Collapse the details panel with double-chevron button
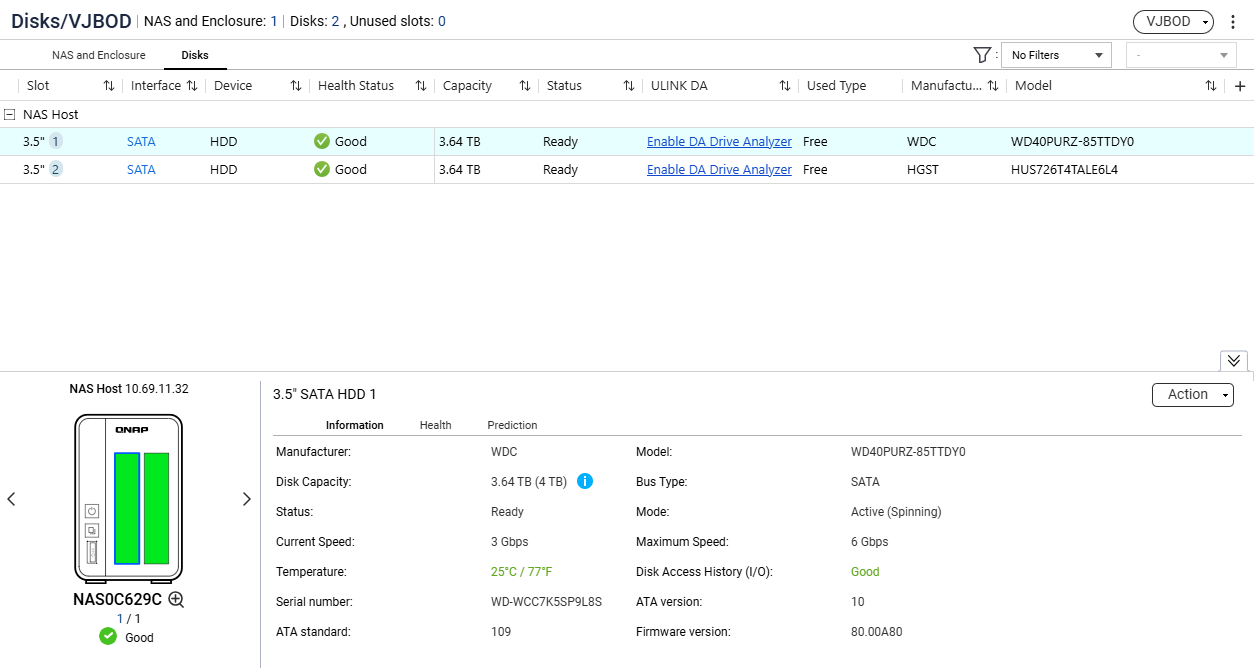Image resolution: width=1254 pixels, height=668 pixels. click(x=1234, y=361)
